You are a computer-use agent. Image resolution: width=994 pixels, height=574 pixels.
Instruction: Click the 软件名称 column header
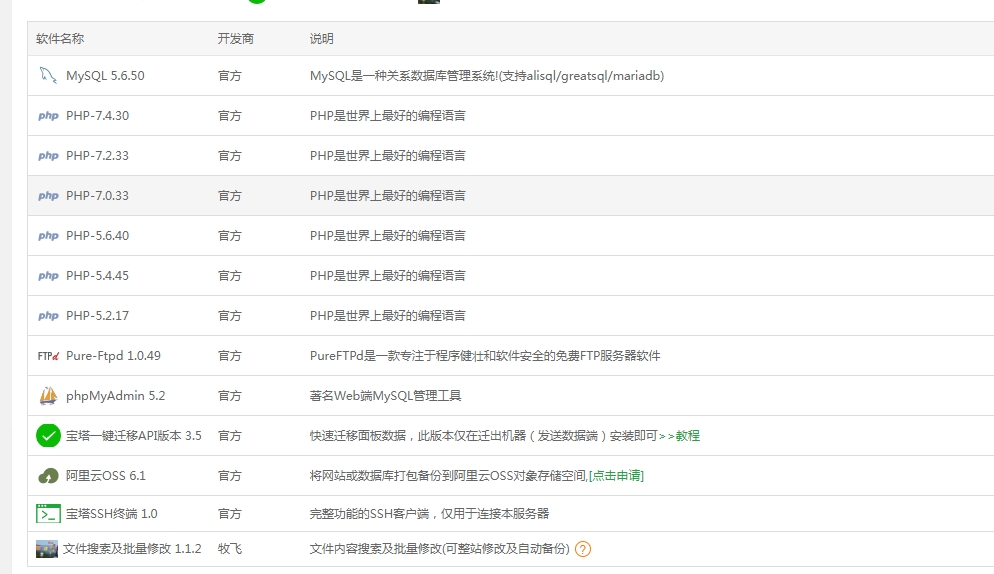coord(60,39)
